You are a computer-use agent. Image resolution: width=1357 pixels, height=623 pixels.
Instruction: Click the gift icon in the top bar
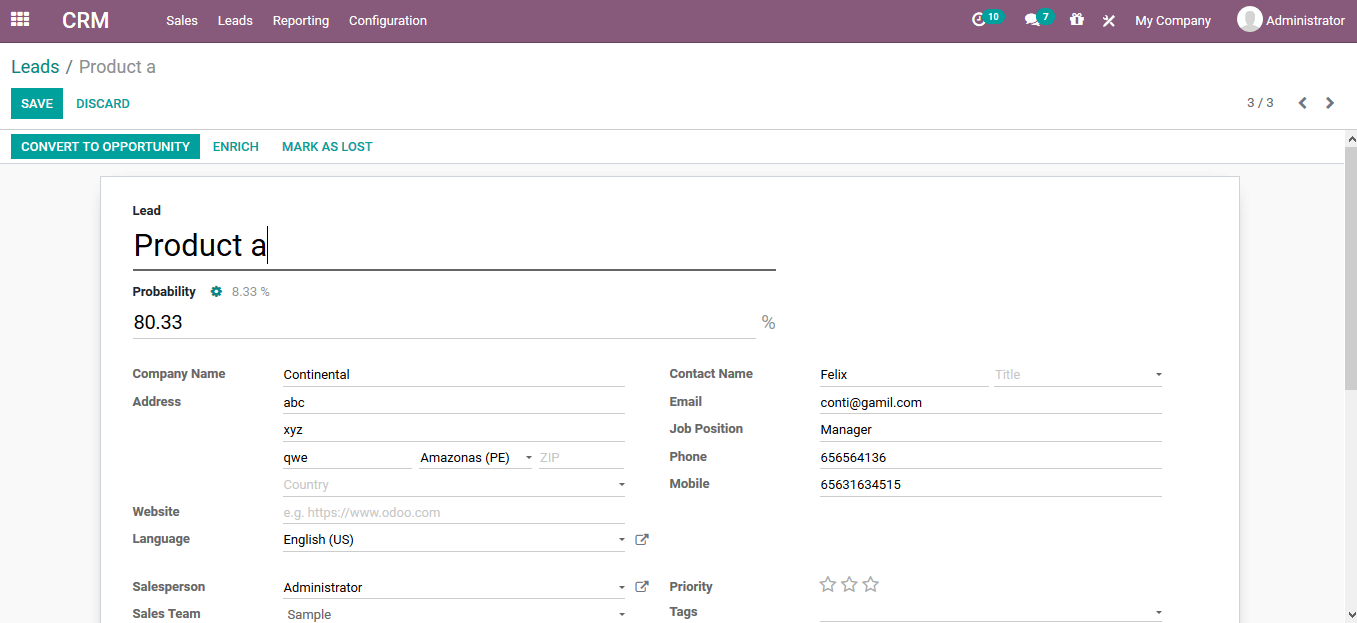click(x=1076, y=19)
